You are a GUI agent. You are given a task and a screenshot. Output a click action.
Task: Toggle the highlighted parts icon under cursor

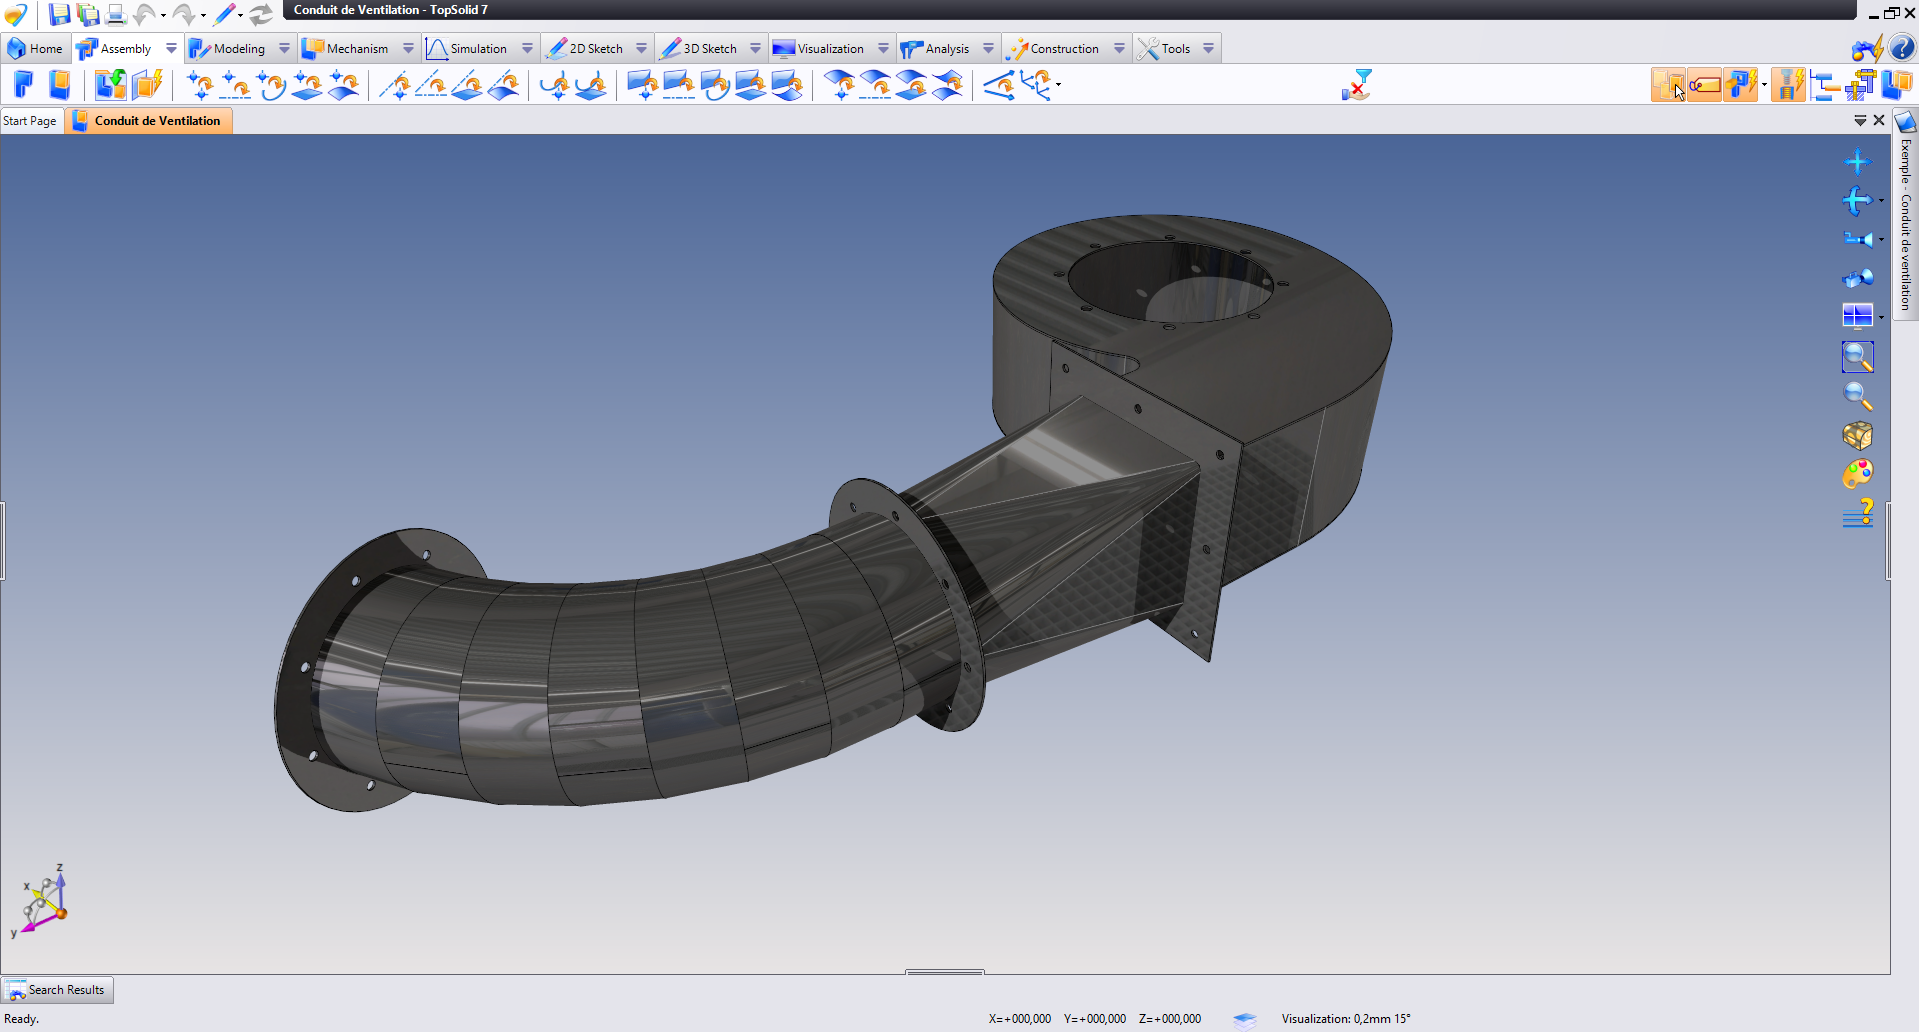1667,85
